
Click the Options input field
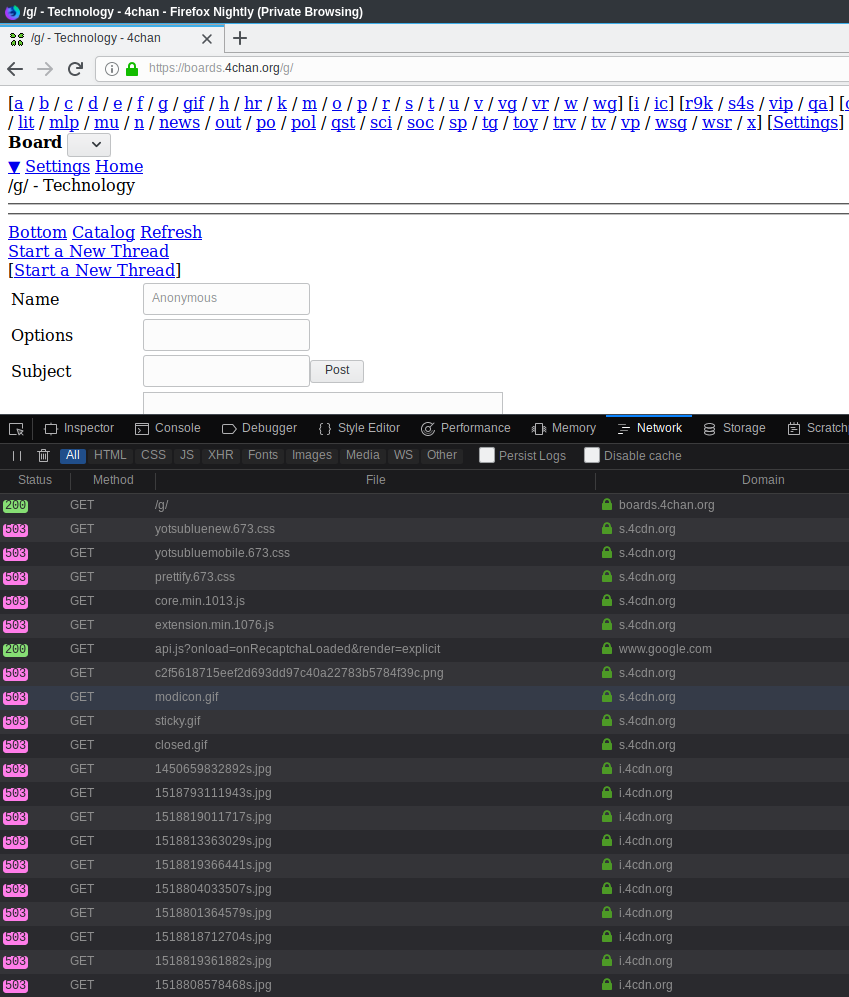click(x=226, y=335)
